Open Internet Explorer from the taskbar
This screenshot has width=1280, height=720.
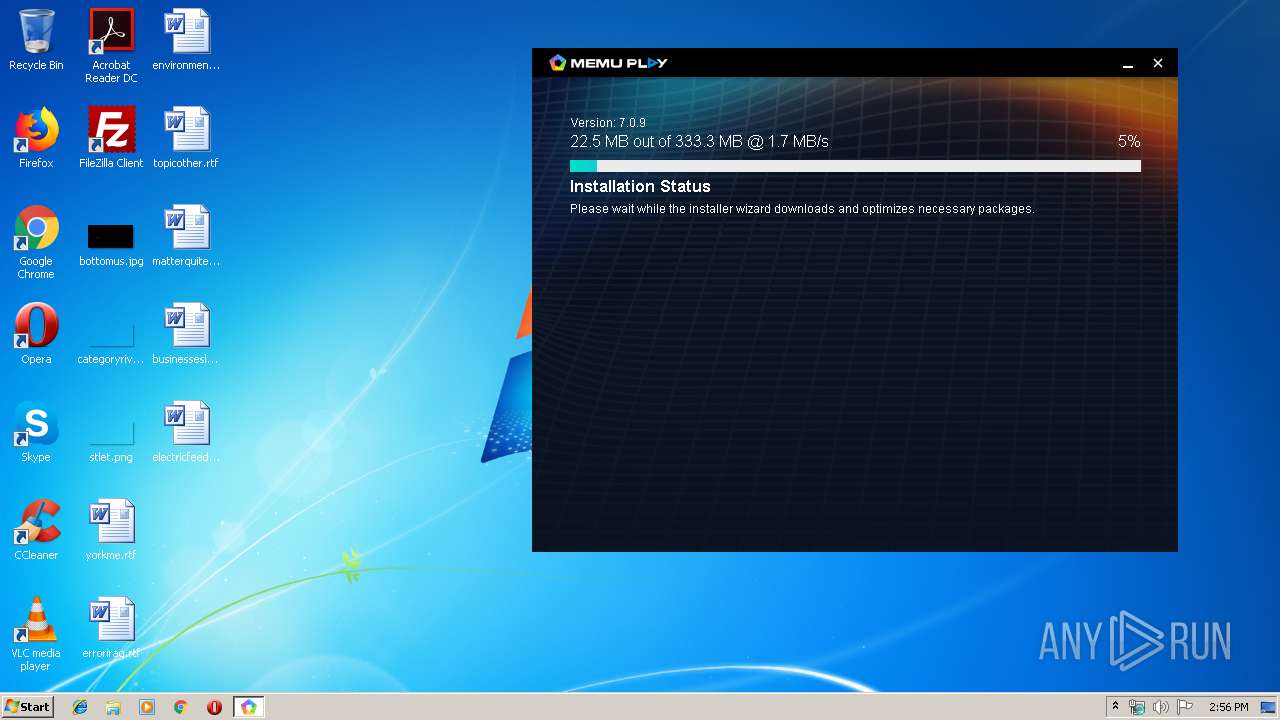pyautogui.click(x=80, y=707)
